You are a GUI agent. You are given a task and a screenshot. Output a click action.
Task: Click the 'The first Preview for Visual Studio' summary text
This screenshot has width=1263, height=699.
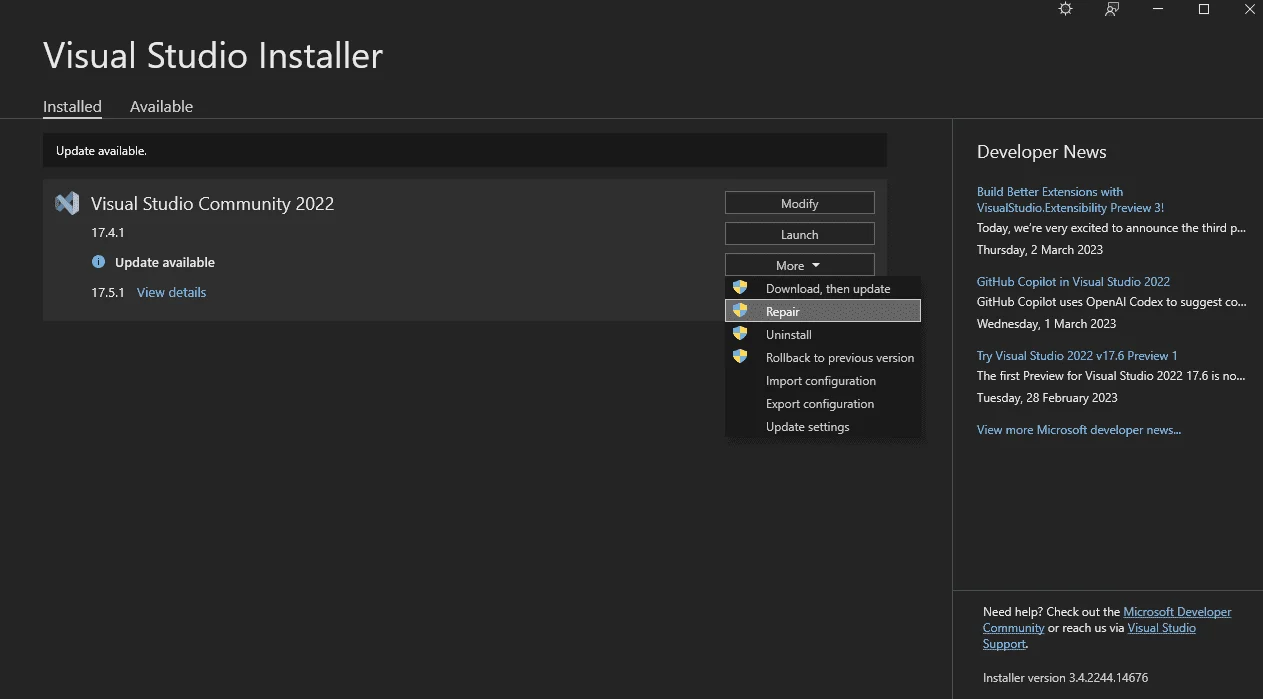(1111, 375)
